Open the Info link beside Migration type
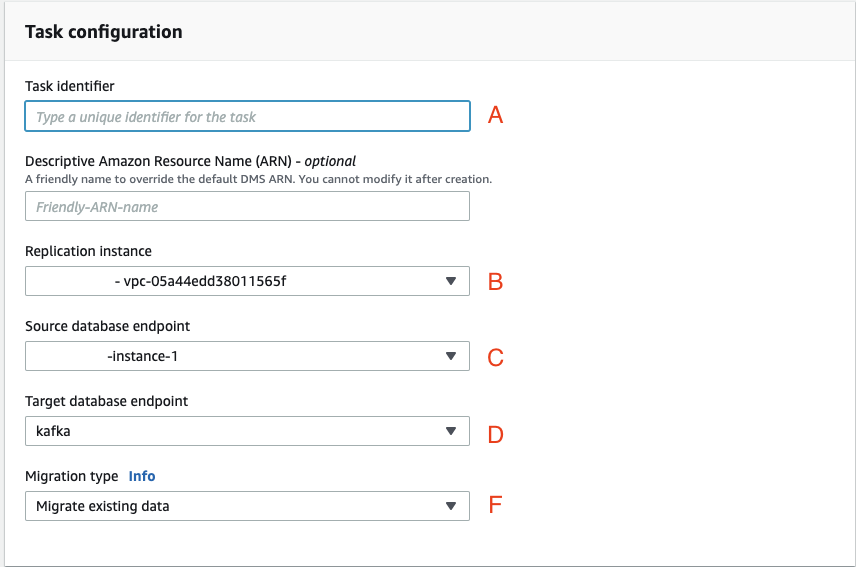This screenshot has width=856, height=567. 142,476
